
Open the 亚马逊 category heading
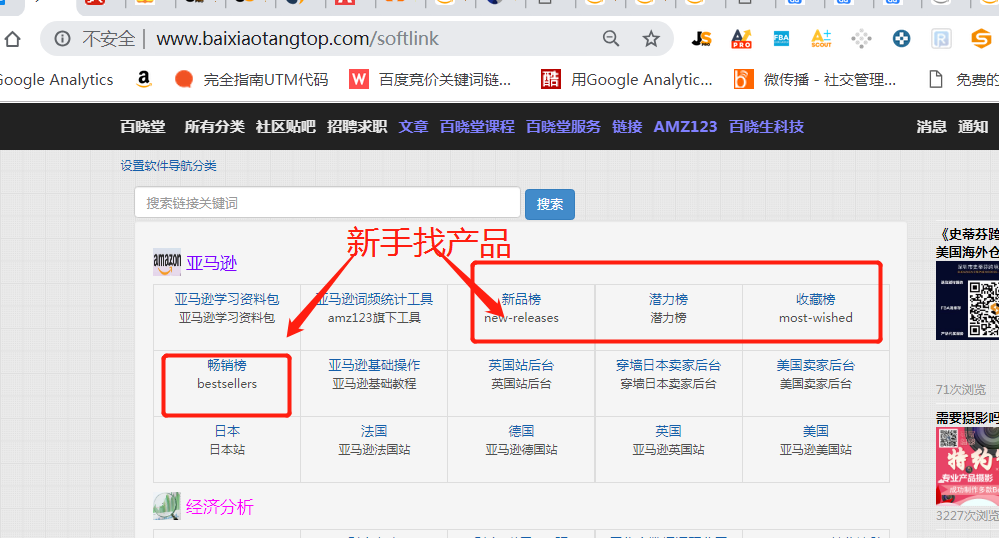(212, 263)
